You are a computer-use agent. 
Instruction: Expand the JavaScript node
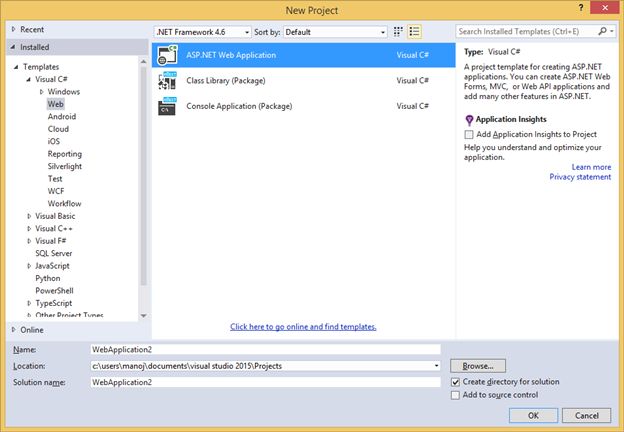pos(29,266)
